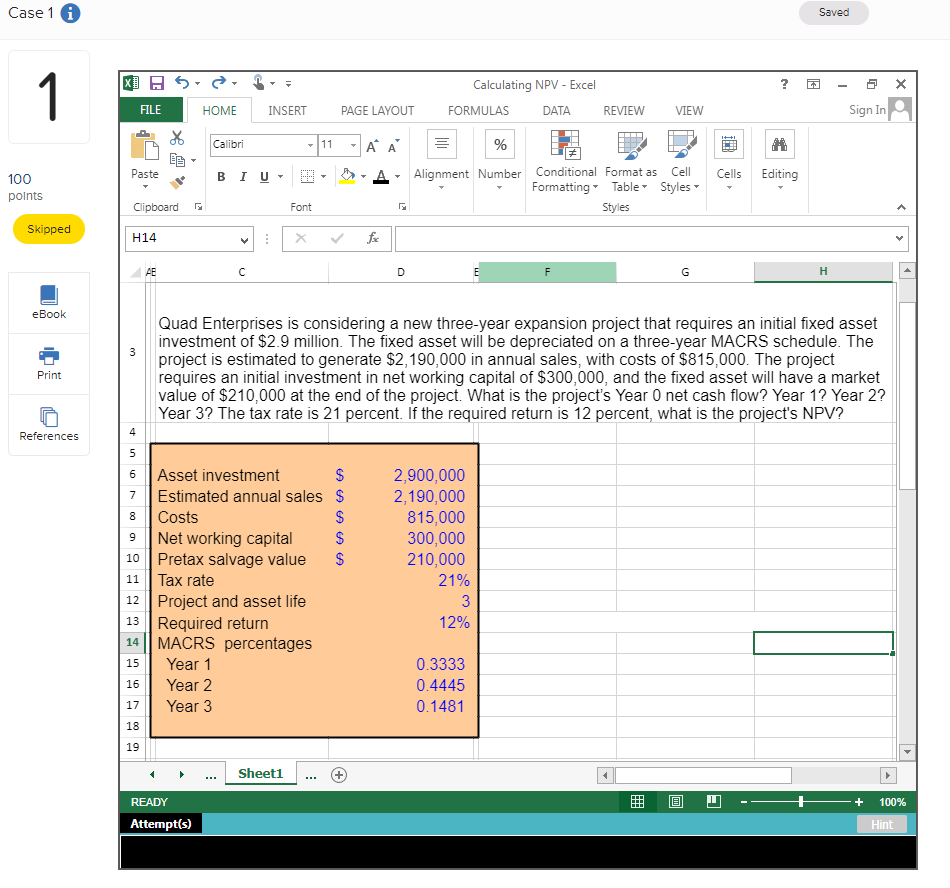Click the Cells group icon
The width and height of the screenshot is (950, 888).
(x=729, y=144)
